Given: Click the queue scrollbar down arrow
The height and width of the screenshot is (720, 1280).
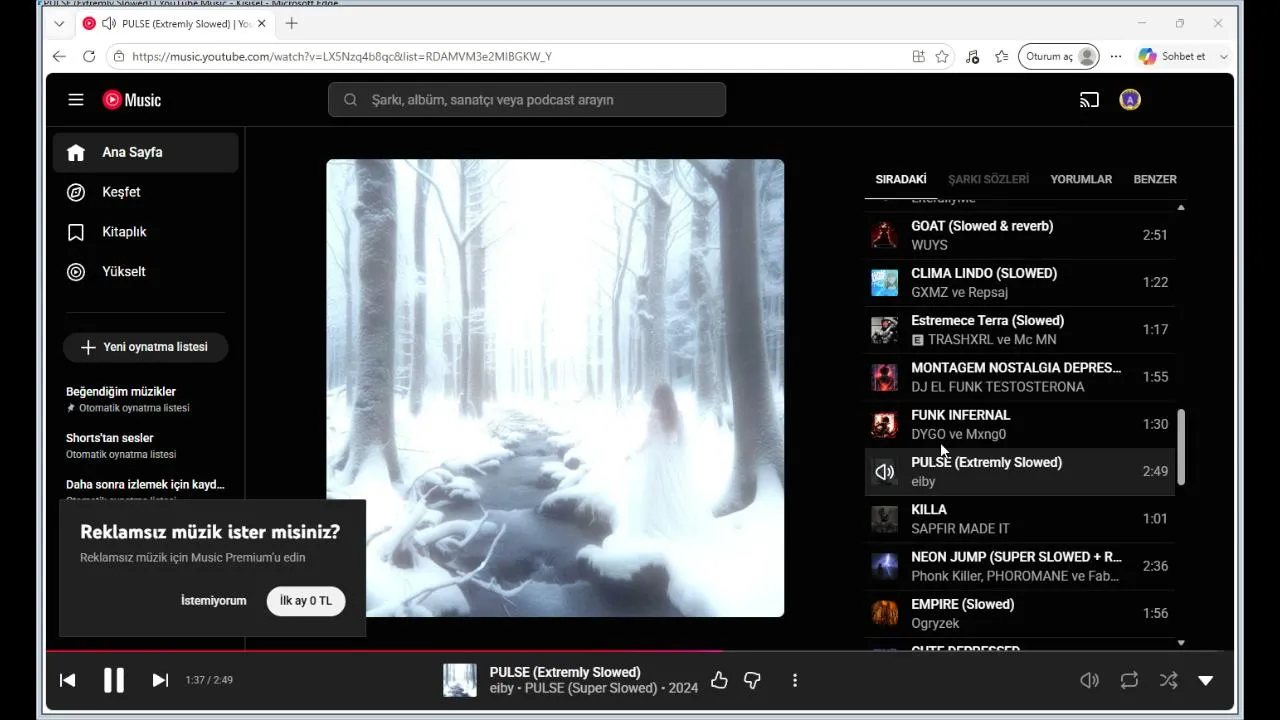Looking at the screenshot, I should pyautogui.click(x=1181, y=643).
